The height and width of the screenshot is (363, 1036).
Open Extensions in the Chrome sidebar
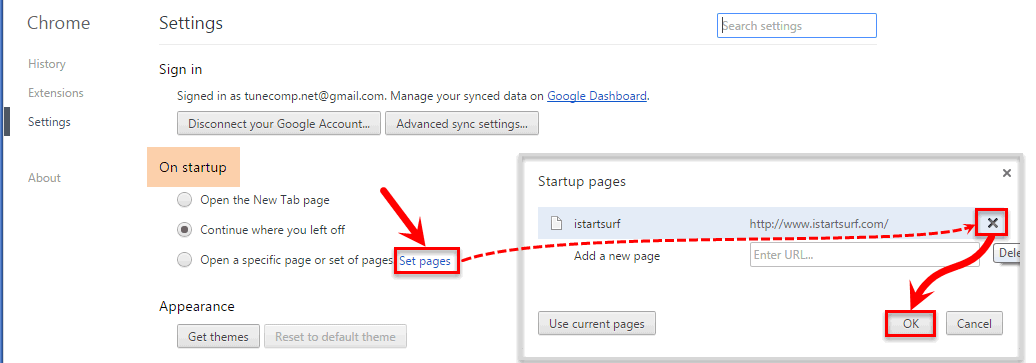[56, 93]
